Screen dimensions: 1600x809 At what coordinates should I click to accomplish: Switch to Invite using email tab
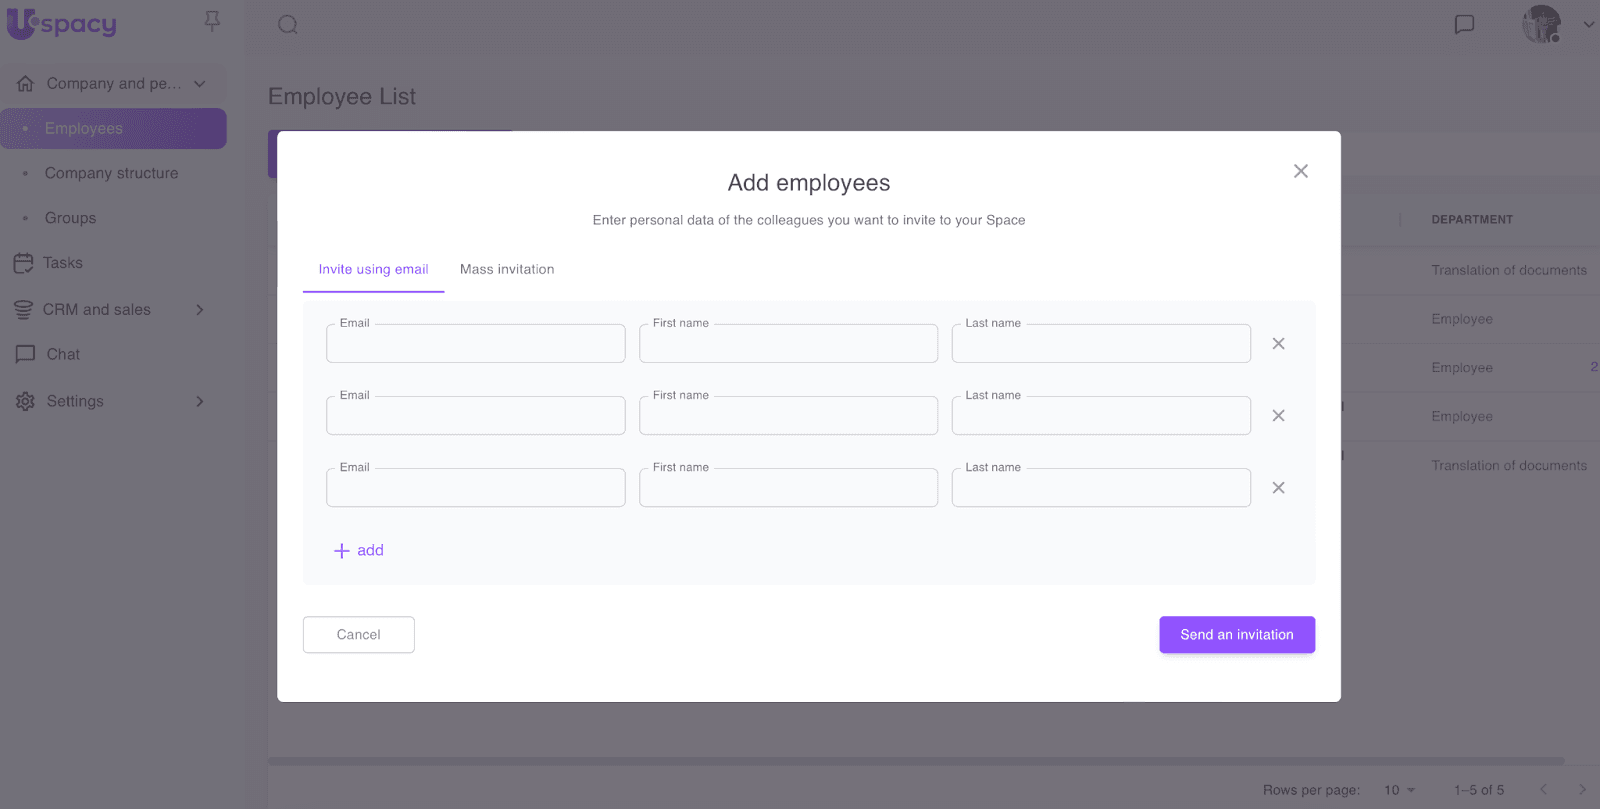point(373,270)
